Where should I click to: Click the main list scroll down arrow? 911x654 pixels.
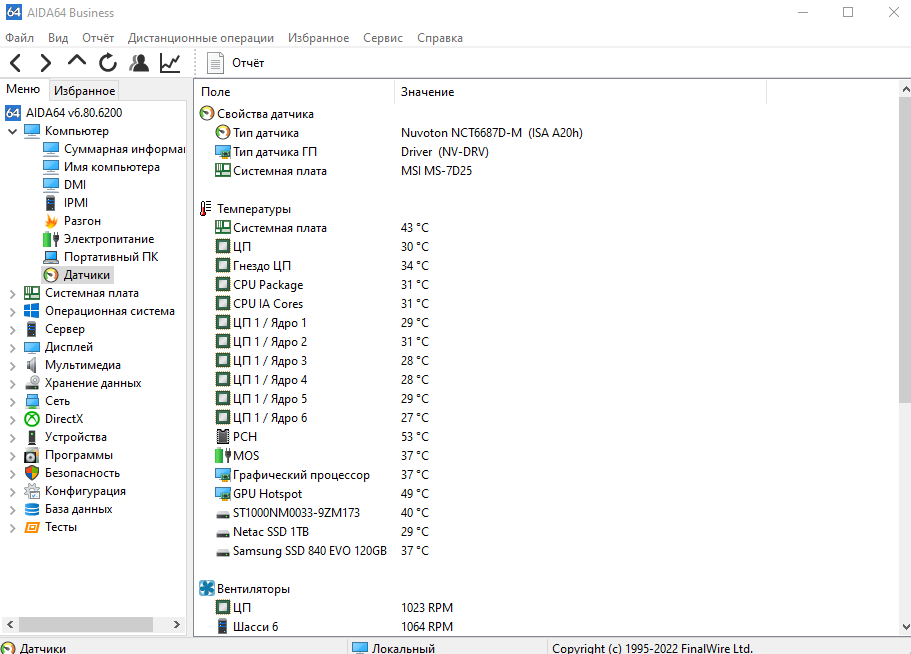coord(905,627)
